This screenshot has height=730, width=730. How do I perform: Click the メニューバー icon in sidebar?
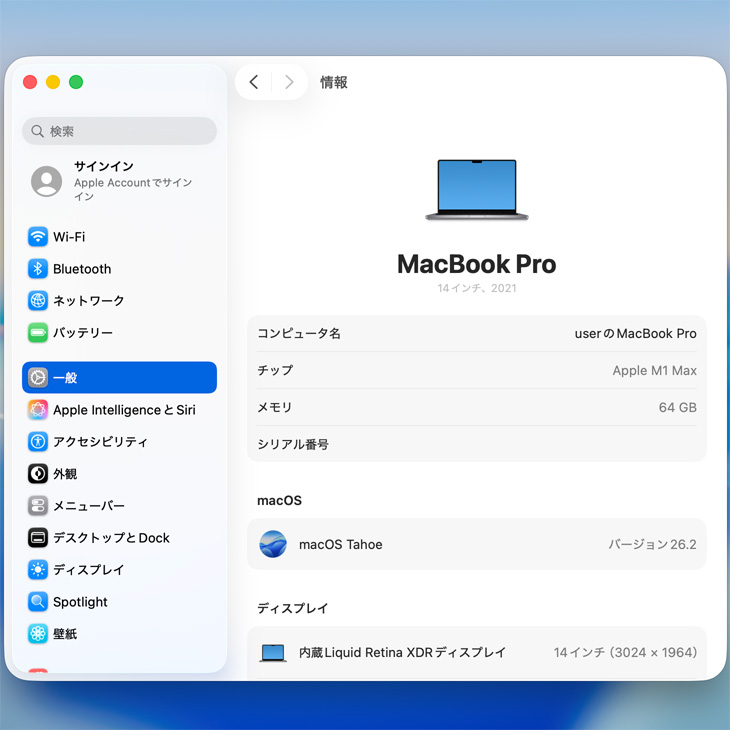click(x=38, y=506)
